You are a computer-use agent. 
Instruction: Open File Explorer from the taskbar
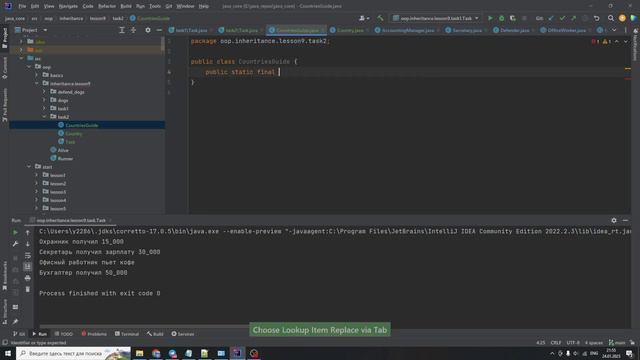tap(140, 353)
